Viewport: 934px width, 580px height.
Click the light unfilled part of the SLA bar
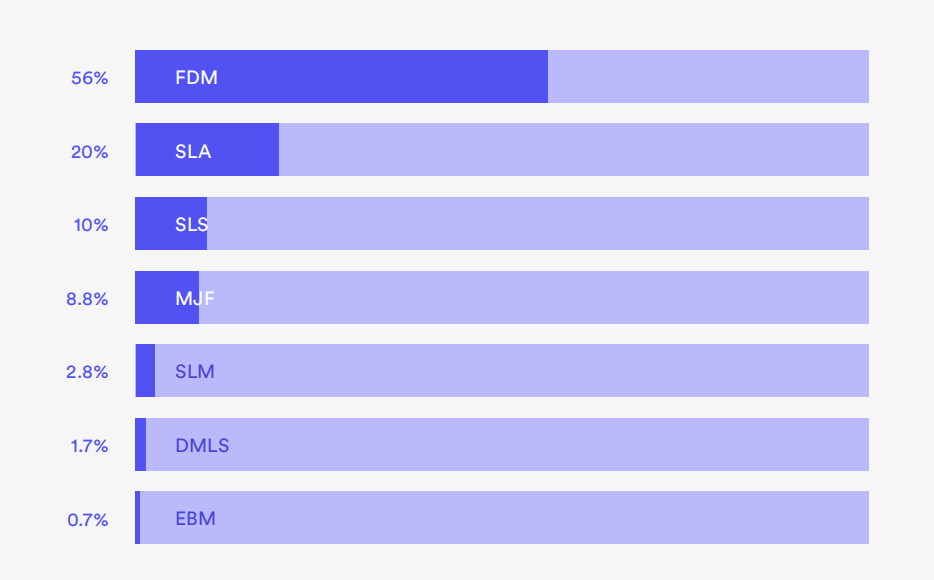click(x=573, y=151)
